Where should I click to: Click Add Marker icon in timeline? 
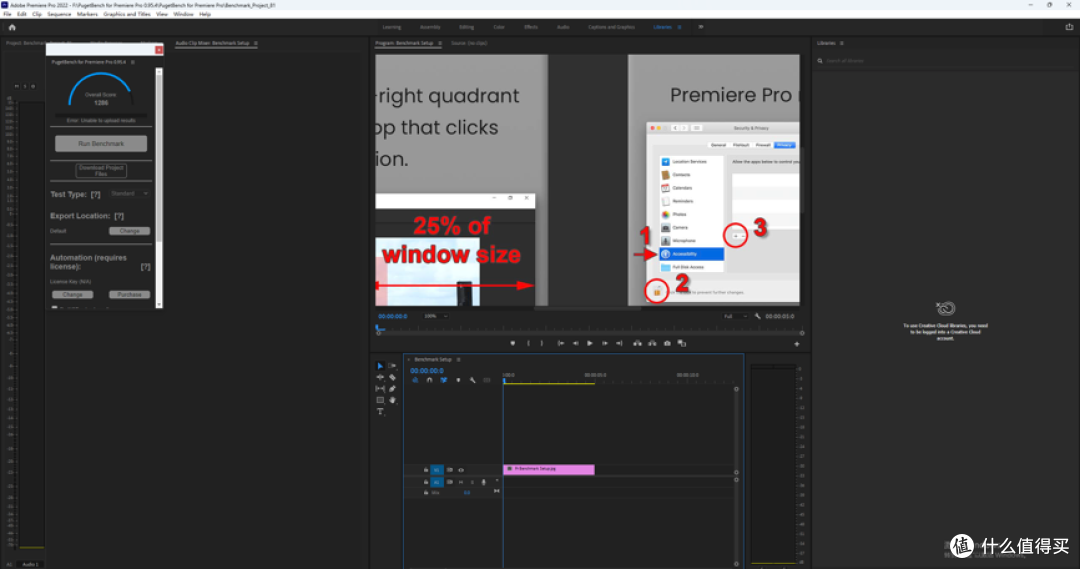click(458, 380)
